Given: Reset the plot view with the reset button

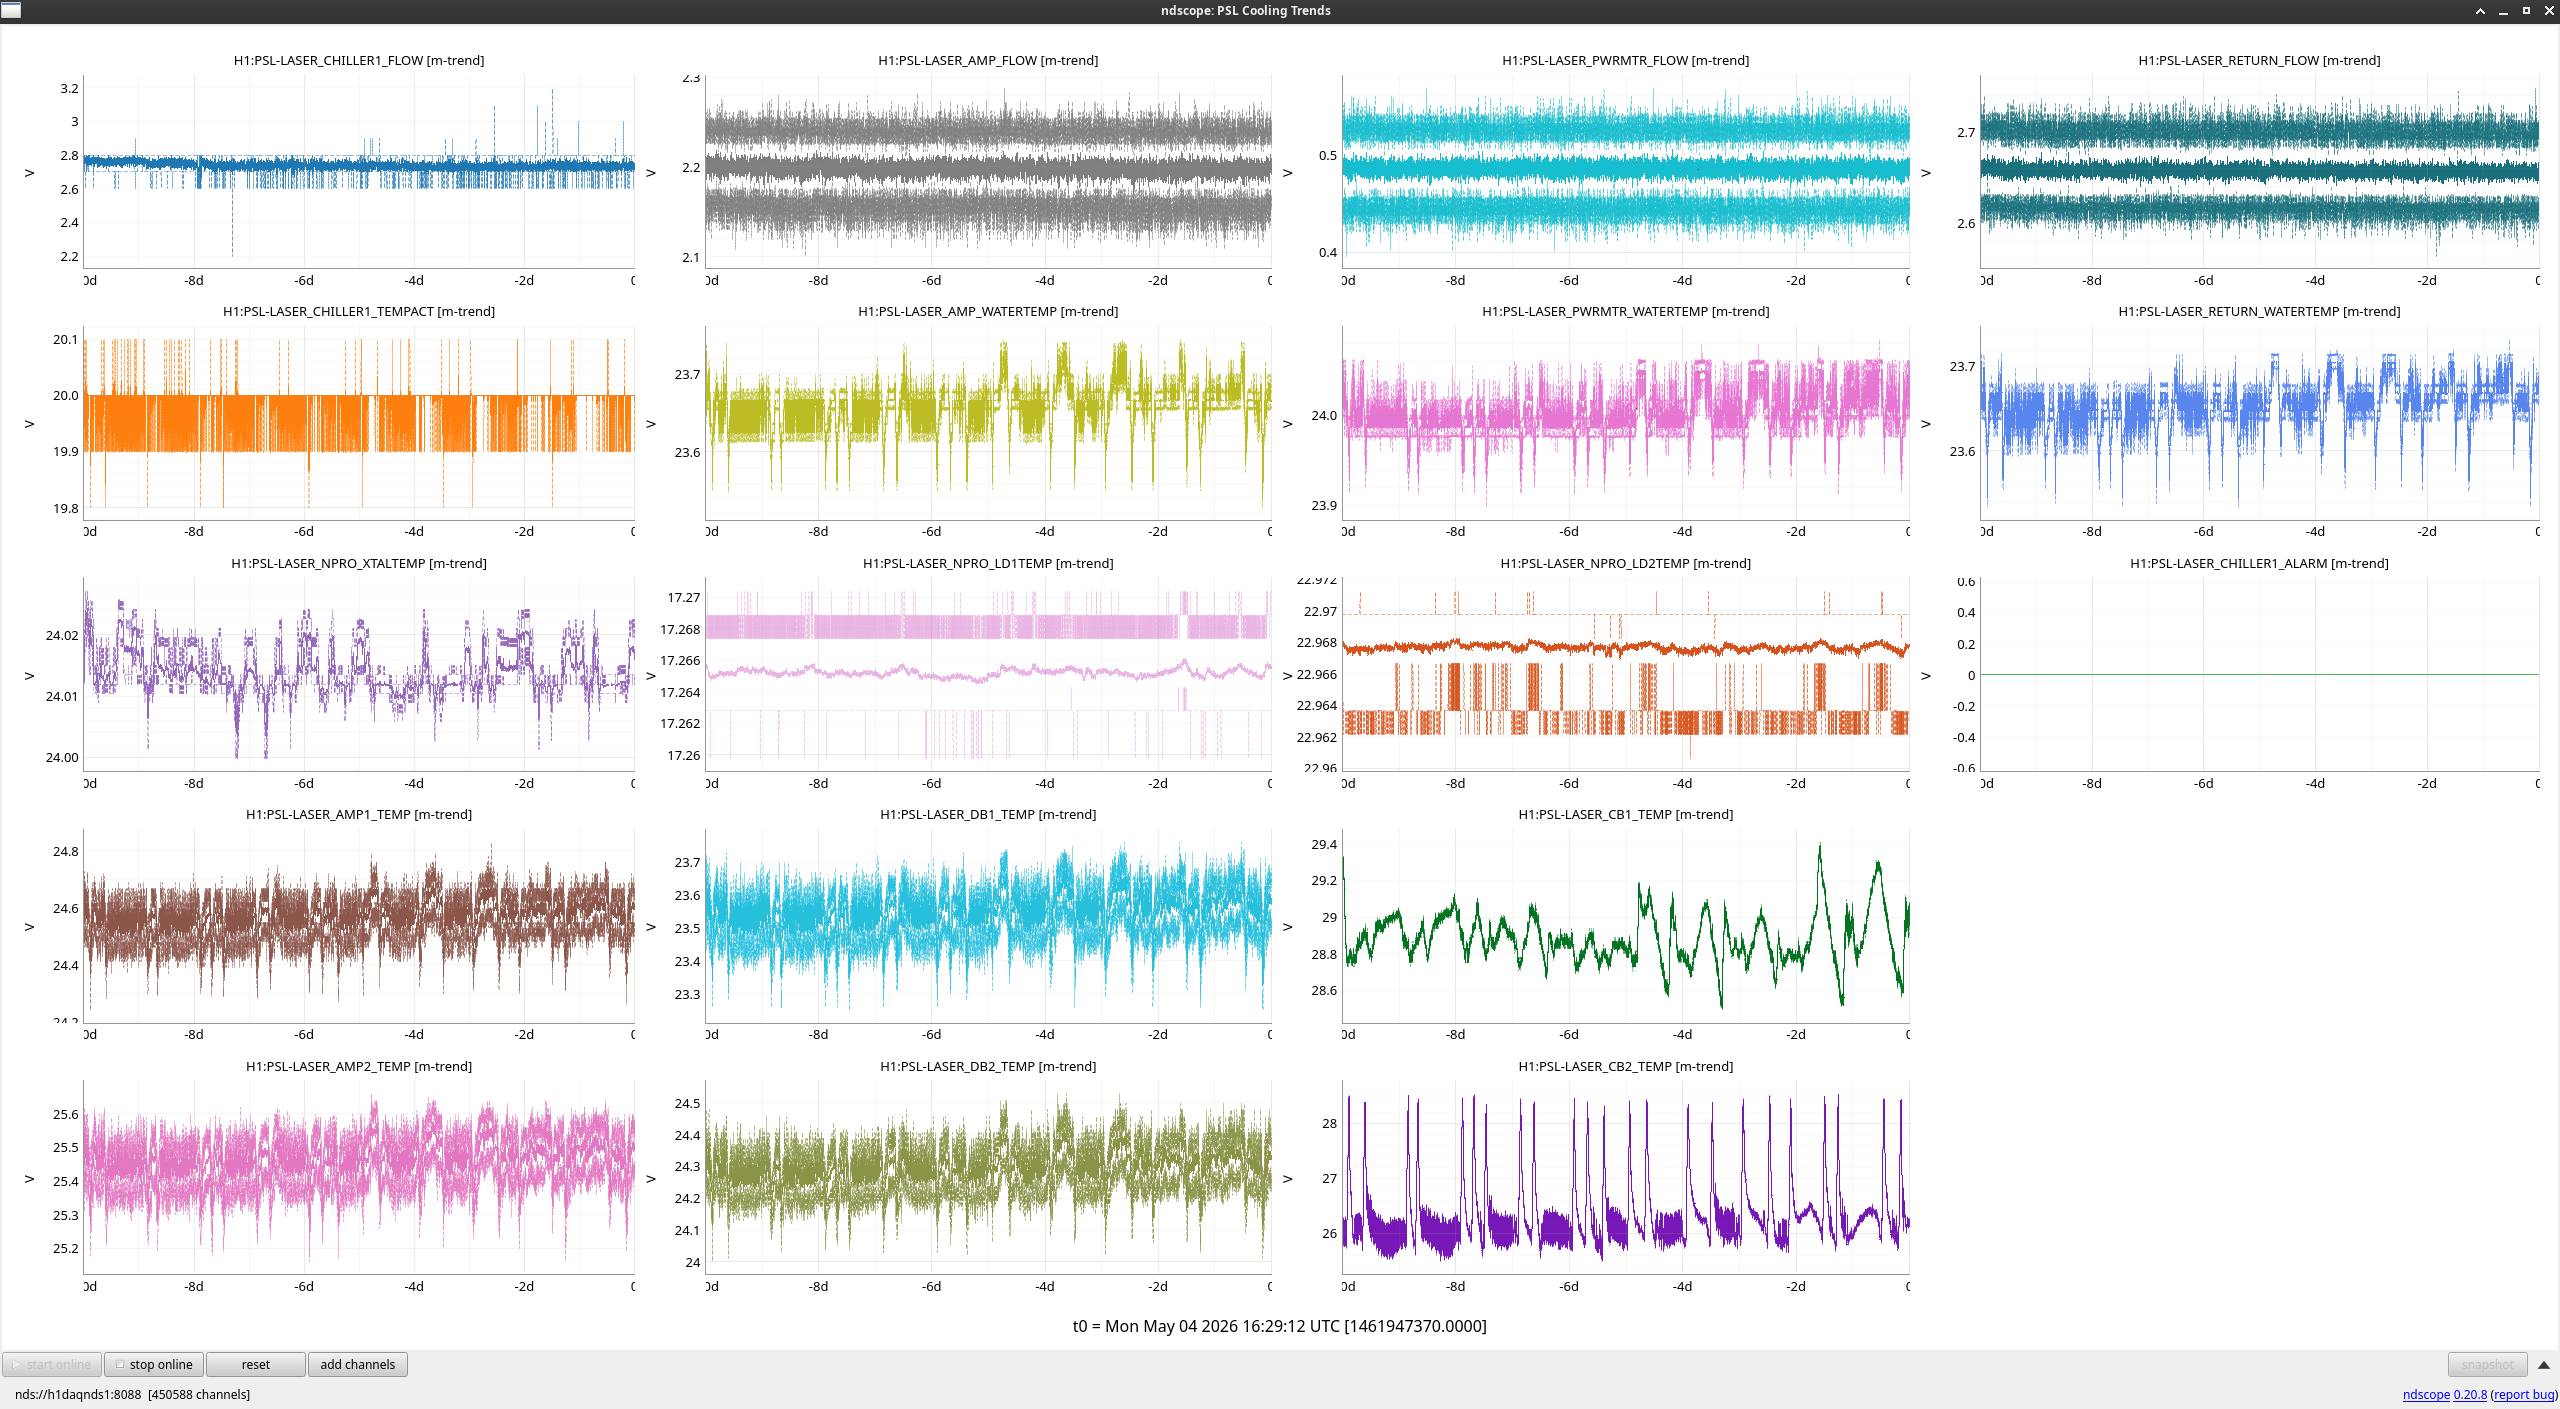Looking at the screenshot, I should [x=256, y=1364].
